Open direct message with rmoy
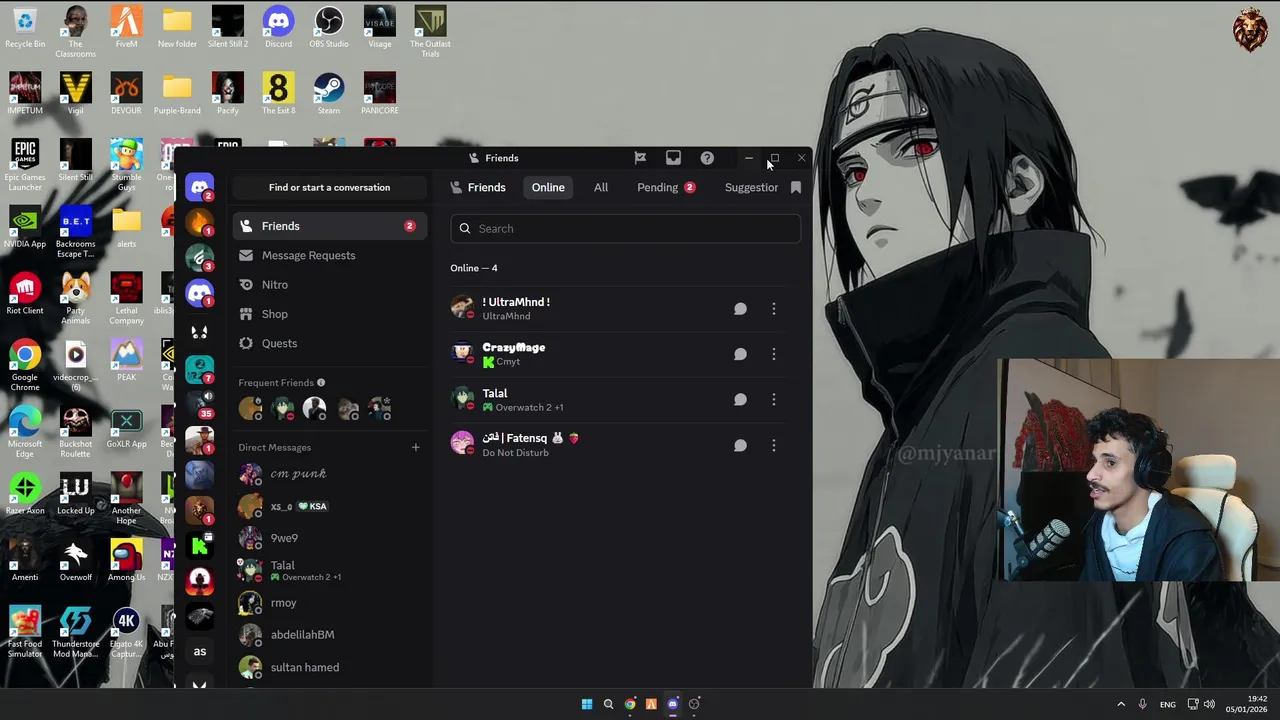The image size is (1280, 720). (329, 603)
